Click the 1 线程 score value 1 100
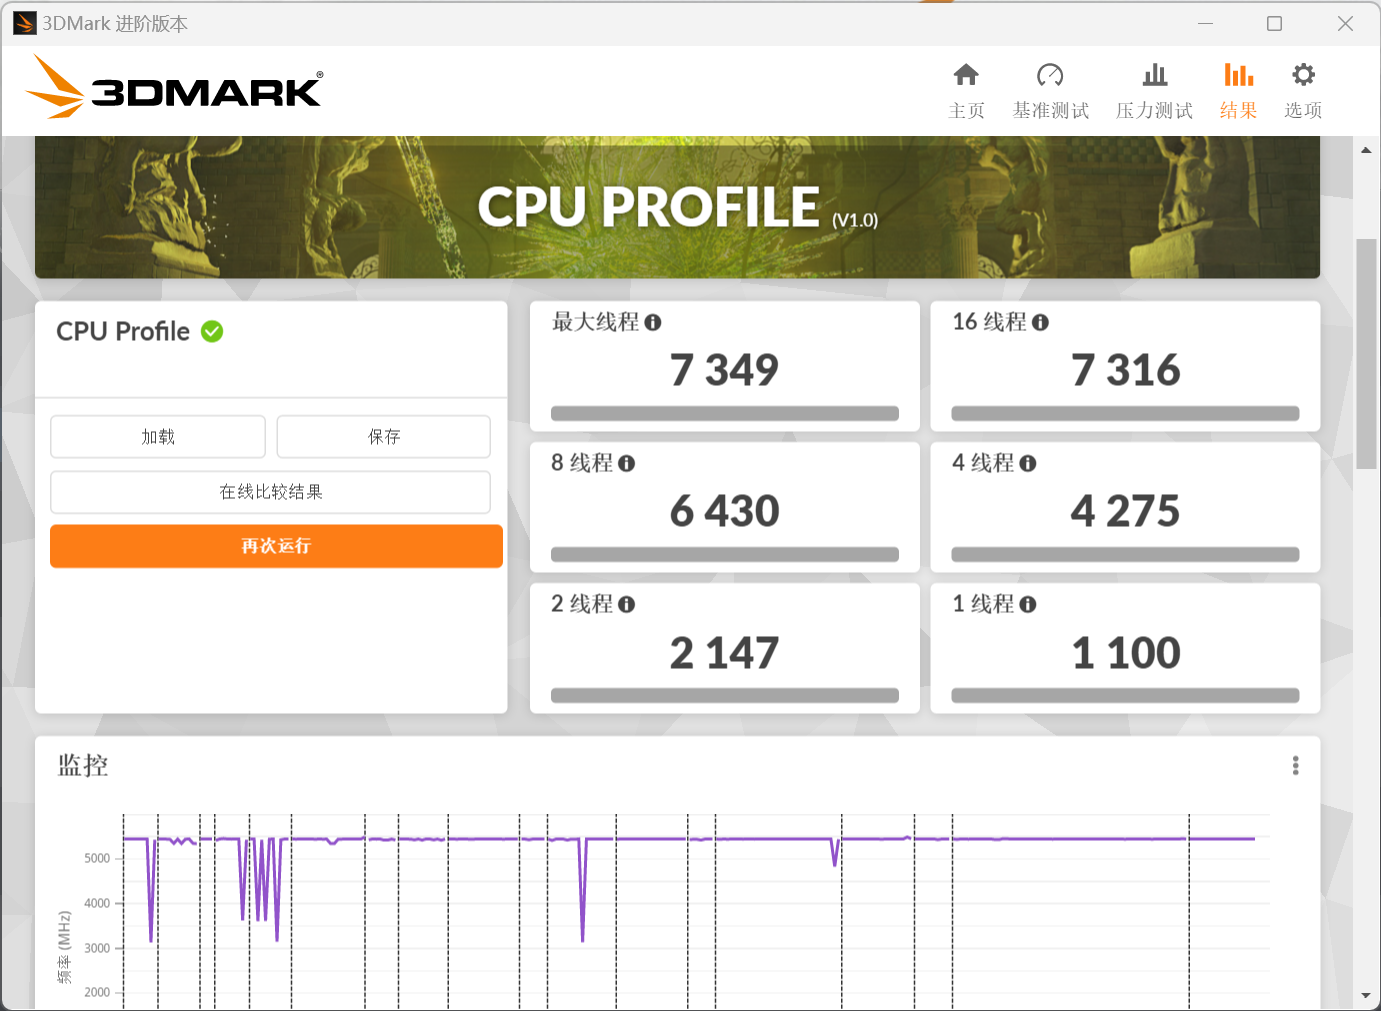 1125,653
